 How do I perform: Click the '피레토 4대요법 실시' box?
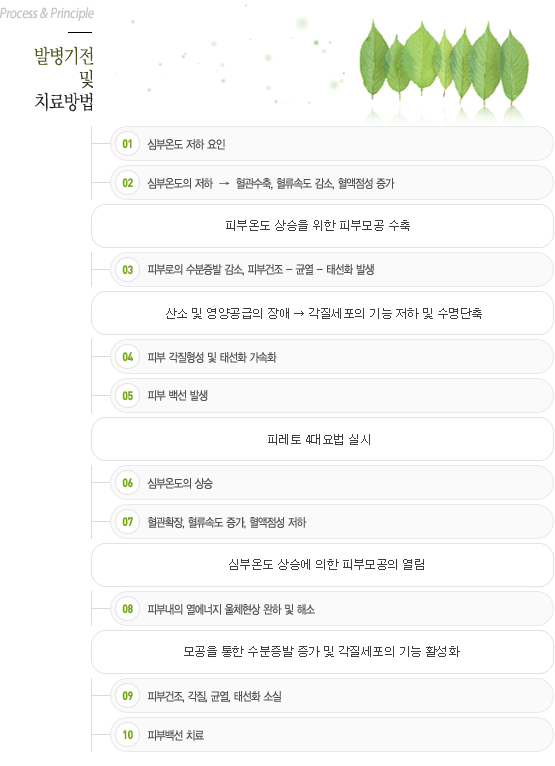pos(322,439)
